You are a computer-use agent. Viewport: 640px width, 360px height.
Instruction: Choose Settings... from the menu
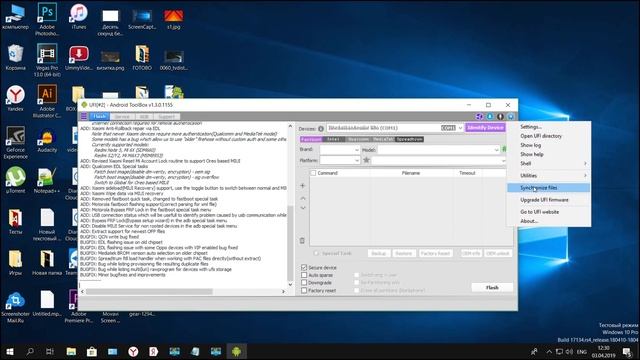[x=549, y=127]
